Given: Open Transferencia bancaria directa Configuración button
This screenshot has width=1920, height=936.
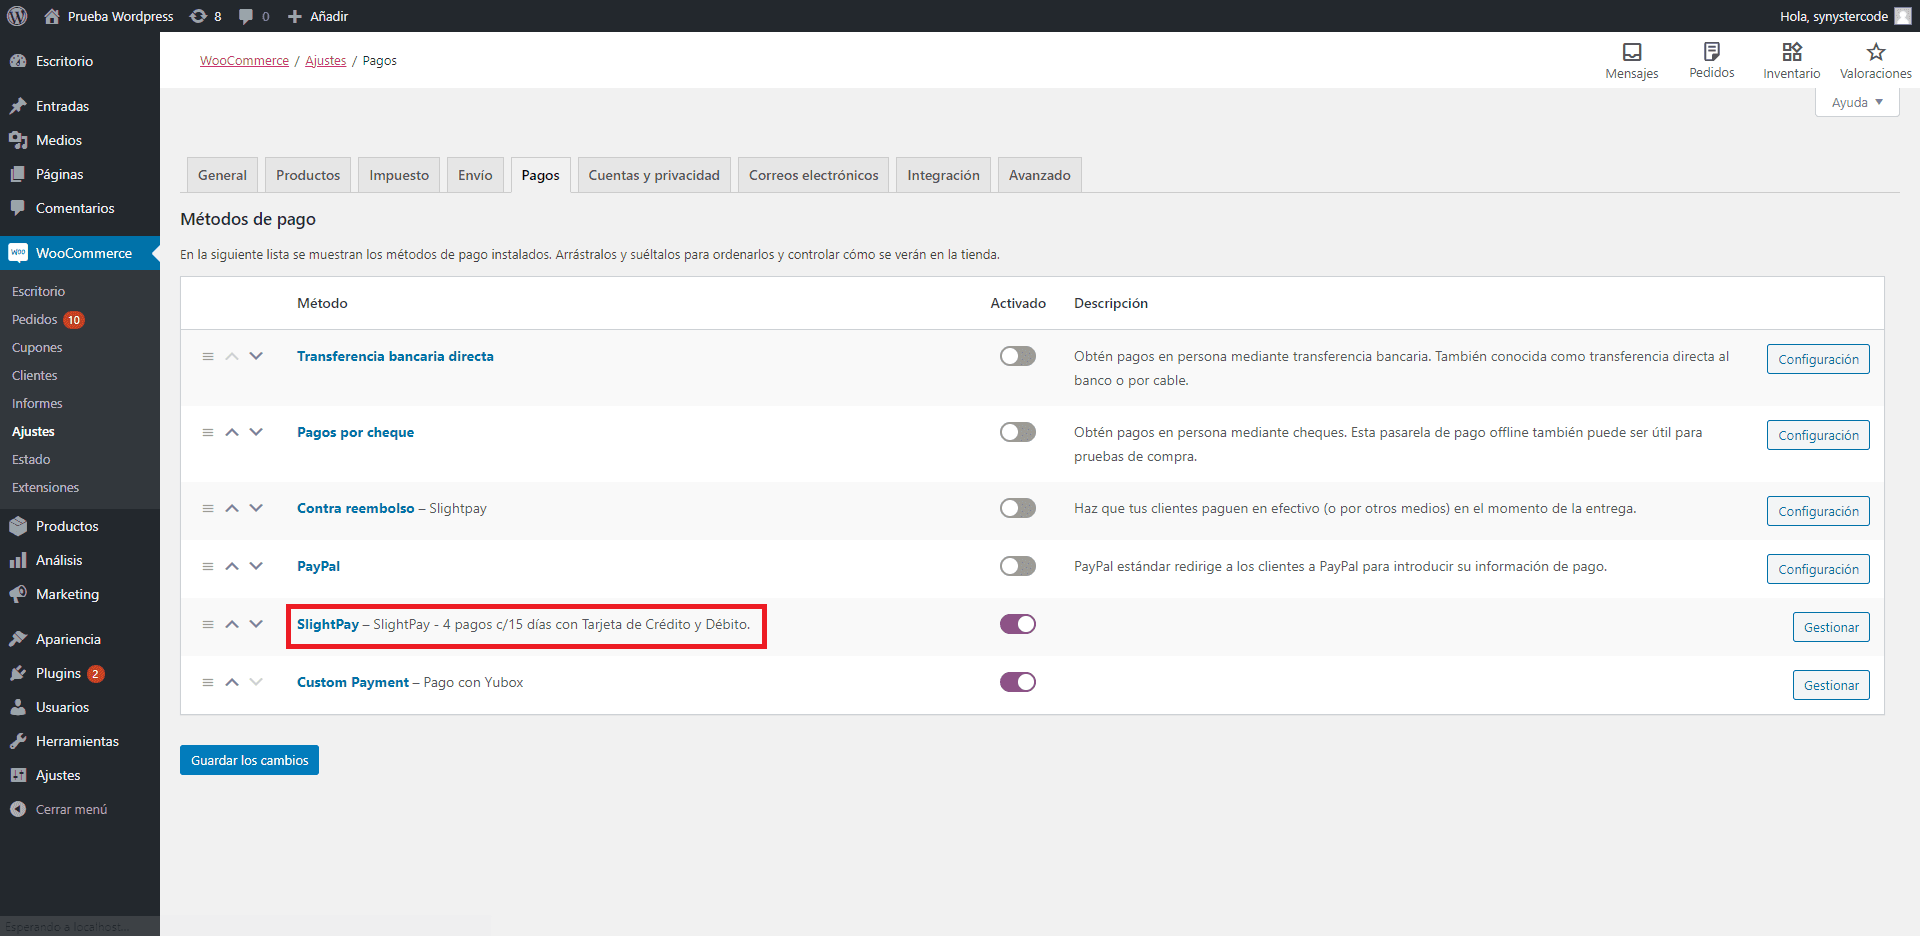Looking at the screenshot, I should 1818,359.
